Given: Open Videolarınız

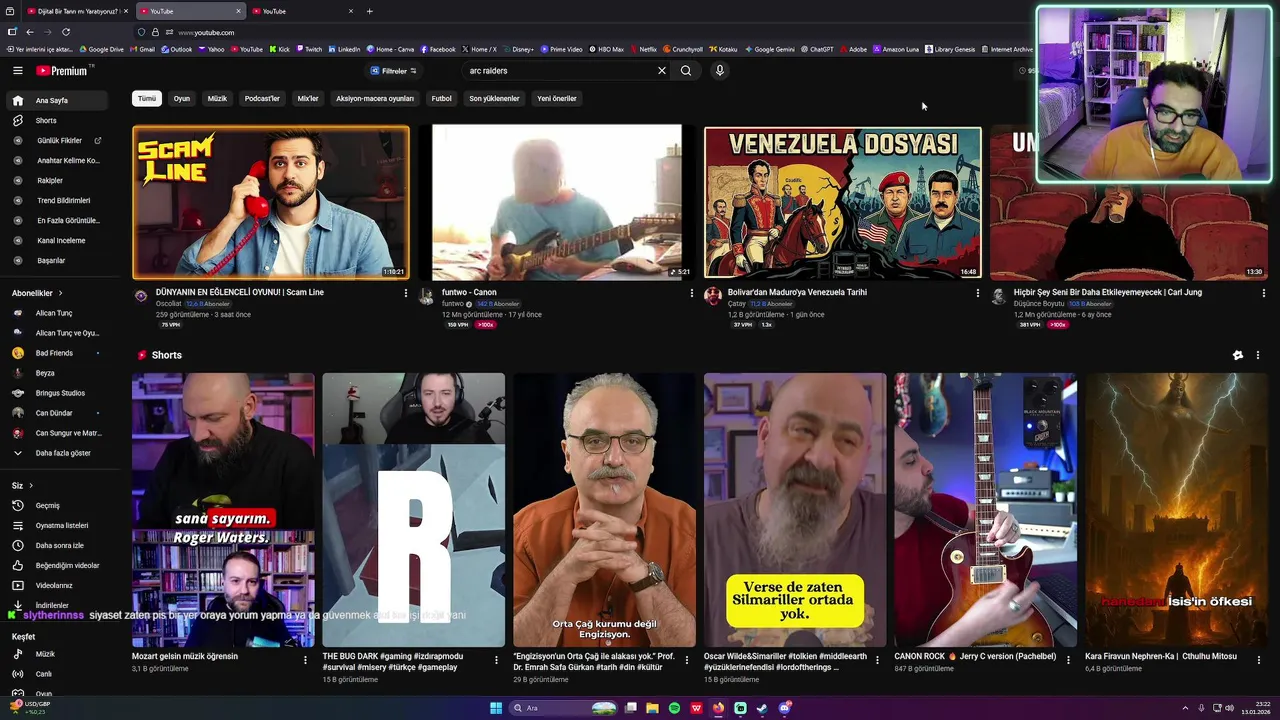Looking at the screenshot, I should (56, 586).
